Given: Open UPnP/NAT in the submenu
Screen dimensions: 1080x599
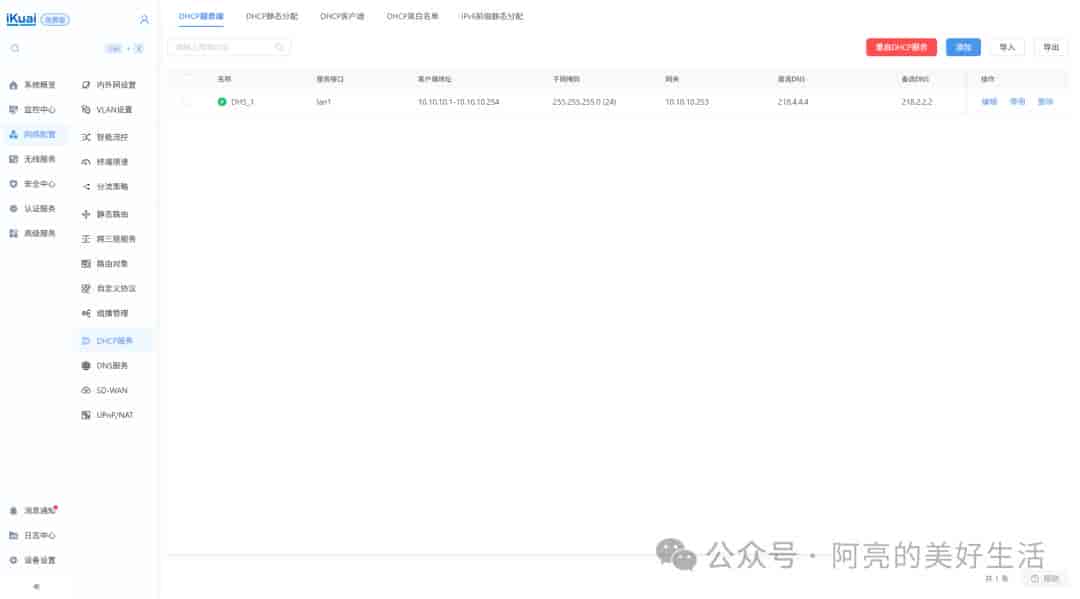Looking at the screenshot, I should click(107, 415).
